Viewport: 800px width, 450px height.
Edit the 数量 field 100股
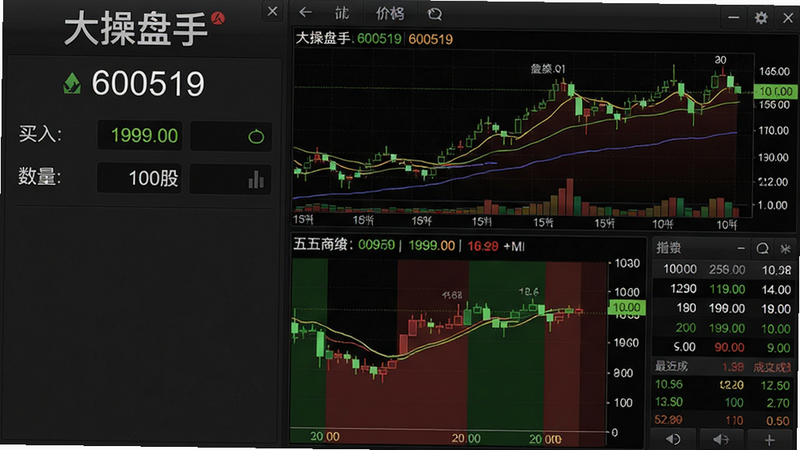tap(139, 178)
